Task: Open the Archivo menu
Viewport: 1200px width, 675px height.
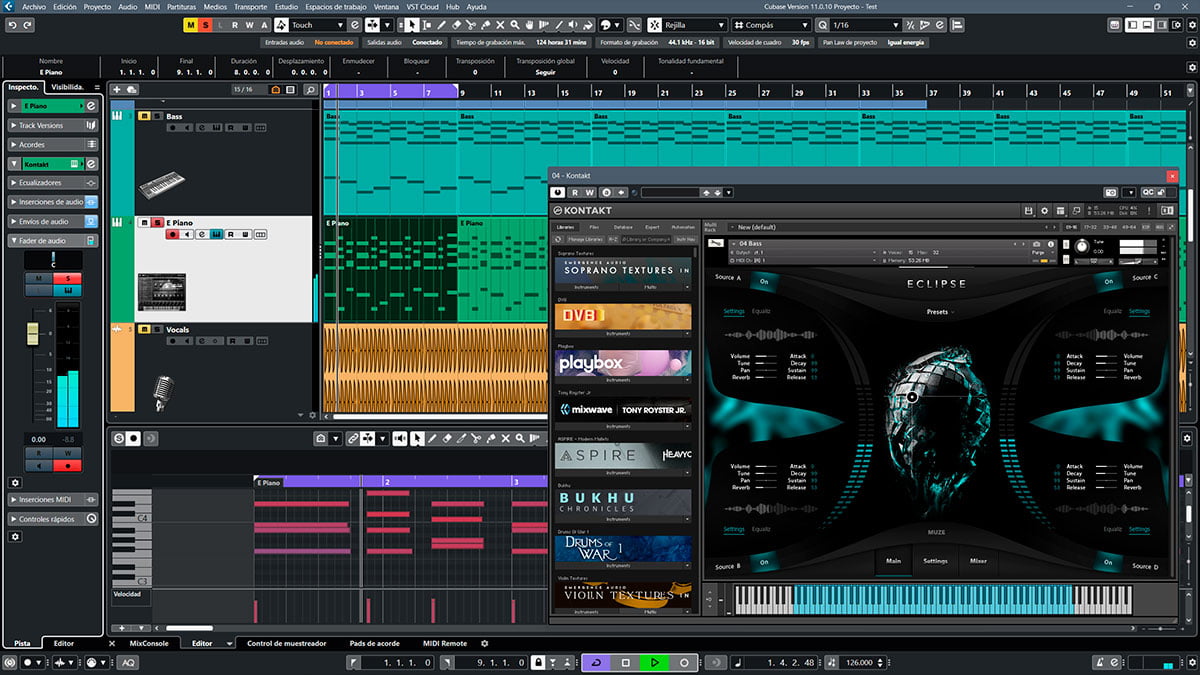Action: coord(33,6)
